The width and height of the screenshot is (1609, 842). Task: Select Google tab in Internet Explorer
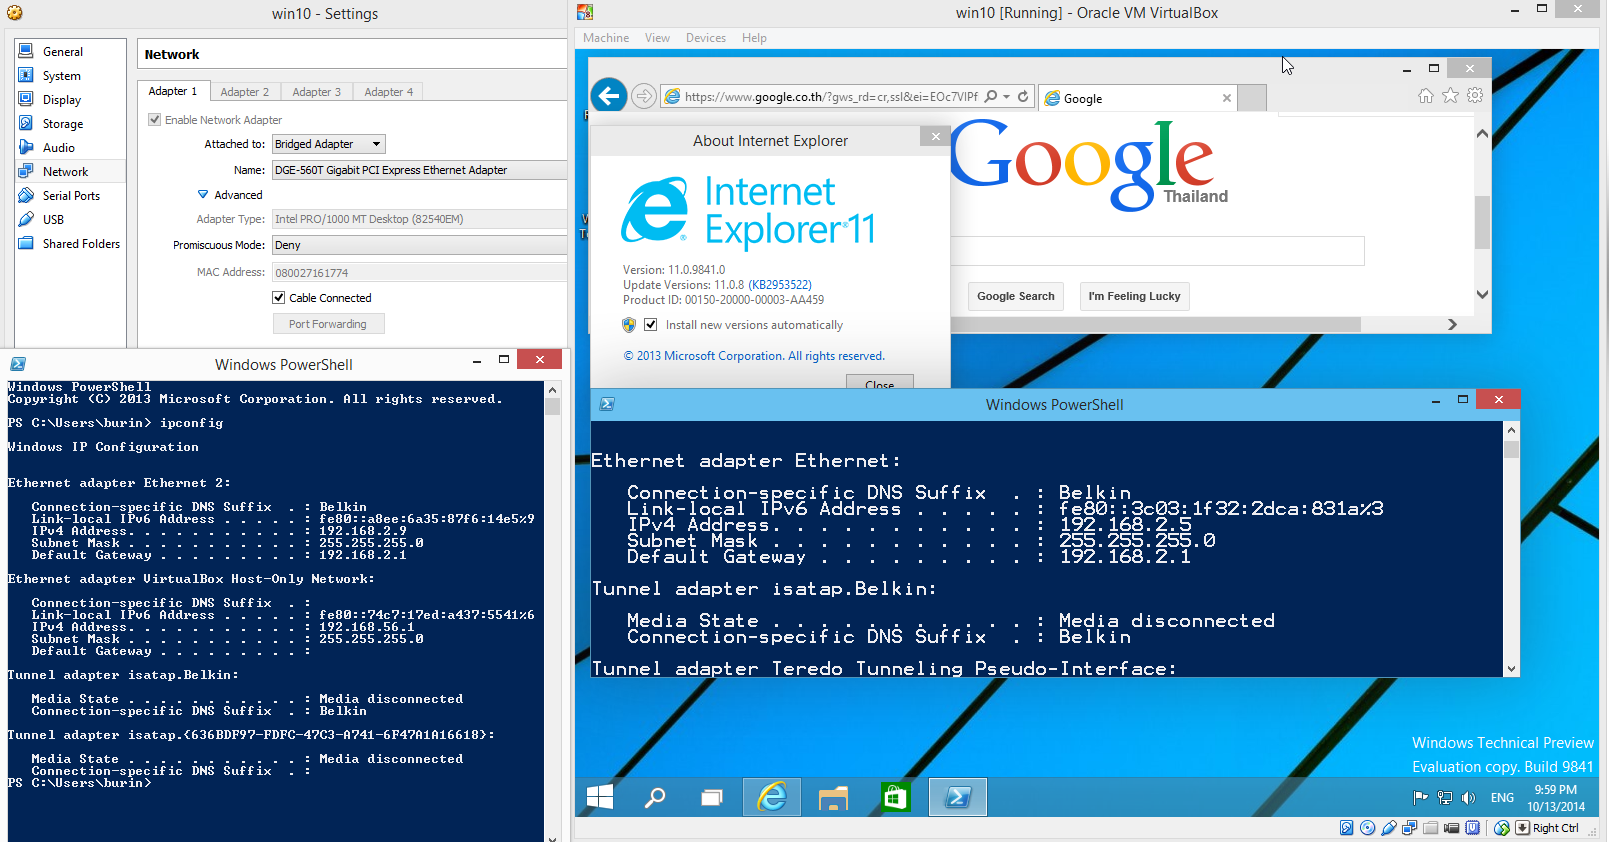pos(1138,98)
